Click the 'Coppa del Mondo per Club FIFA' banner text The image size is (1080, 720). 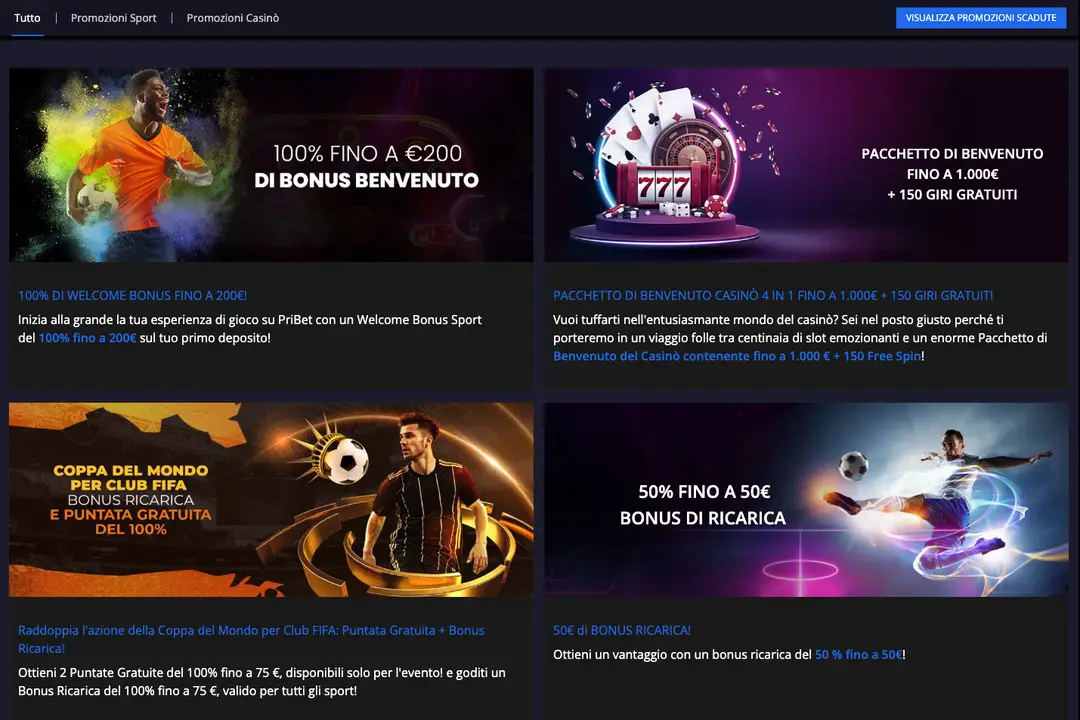point(130,477)
